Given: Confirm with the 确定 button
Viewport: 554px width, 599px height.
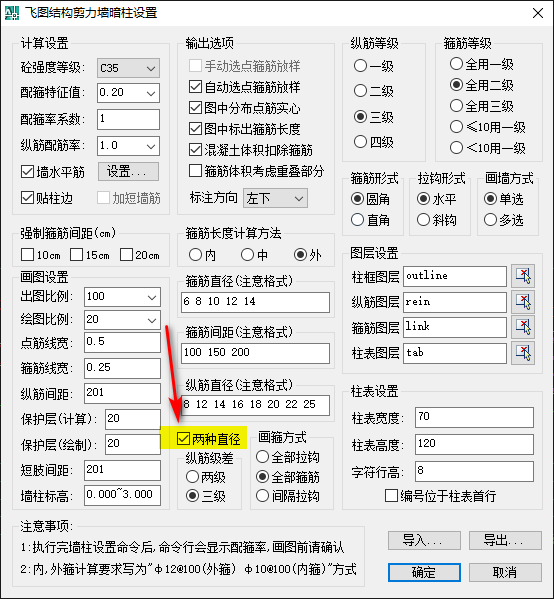Looking at the screenshot, I should point(424,572).
